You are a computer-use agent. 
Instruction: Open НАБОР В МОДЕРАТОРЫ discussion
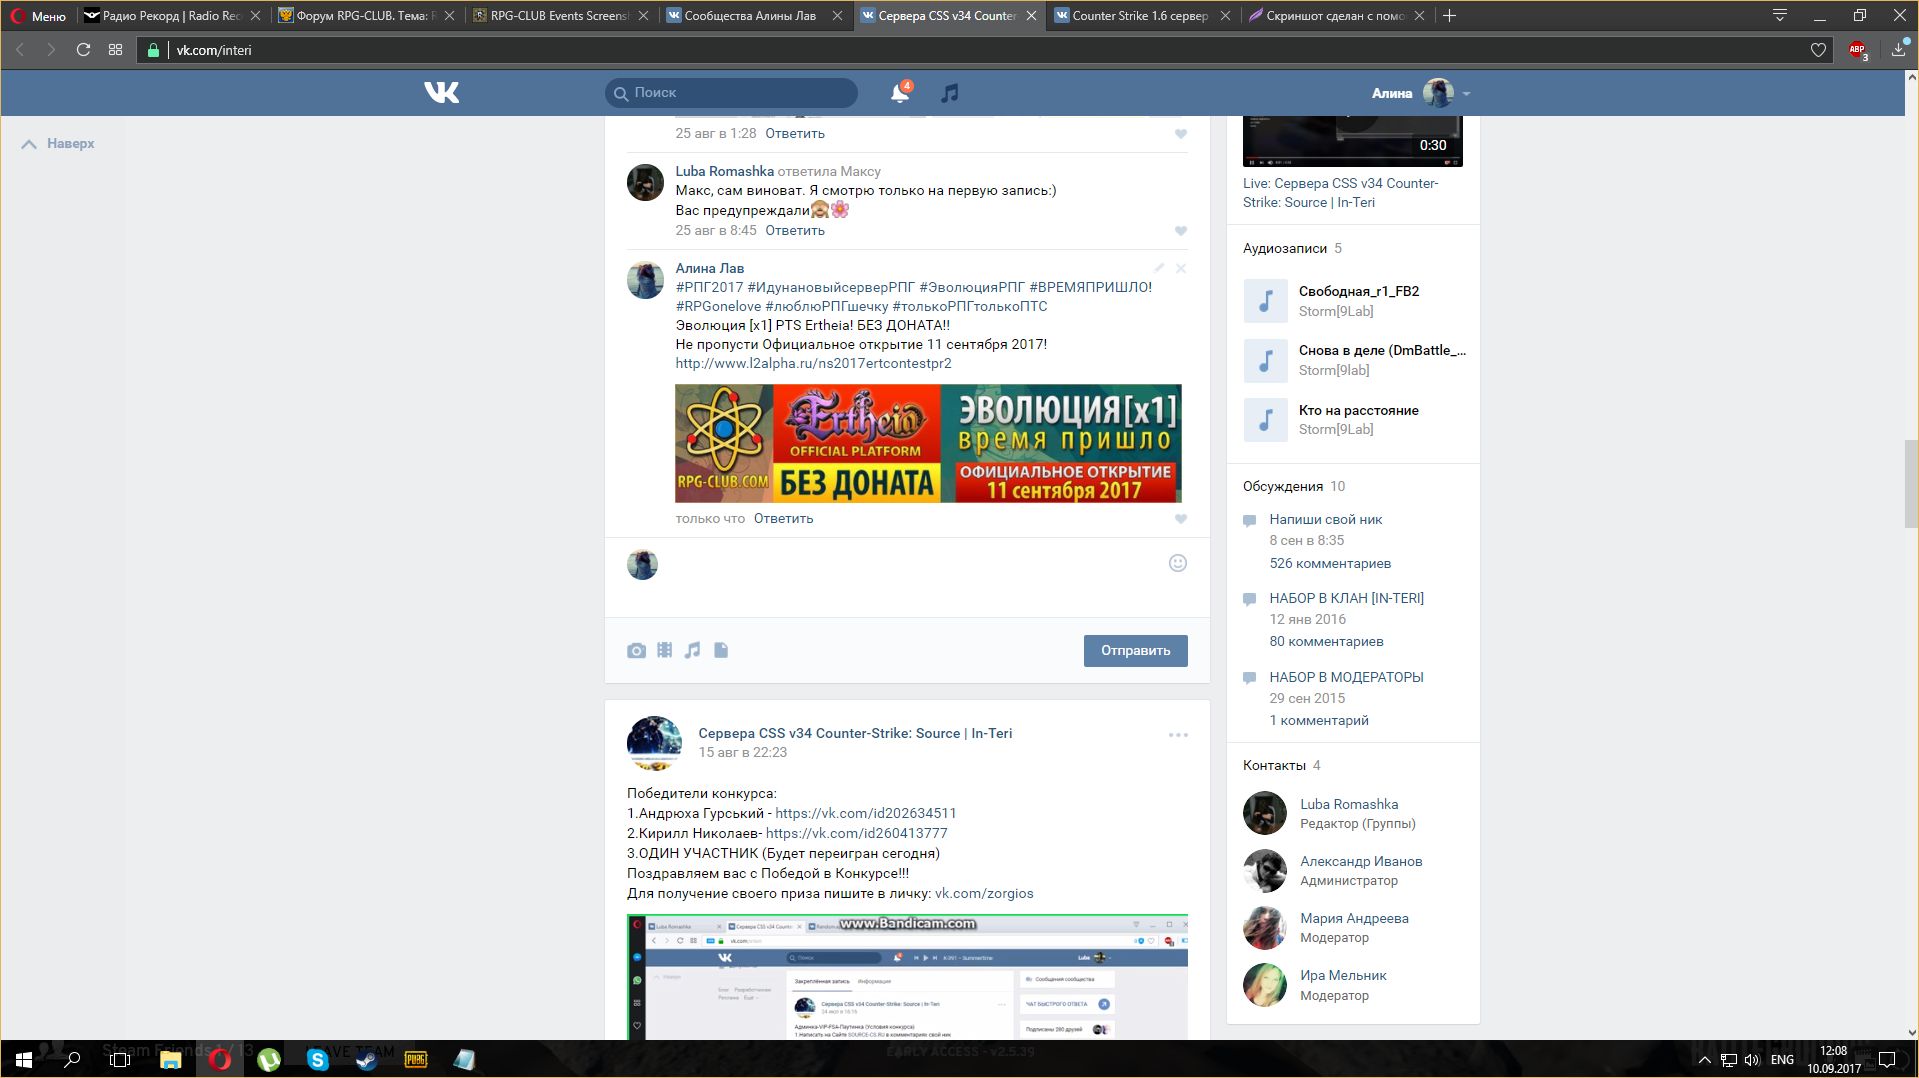(x=1346, y=678)
